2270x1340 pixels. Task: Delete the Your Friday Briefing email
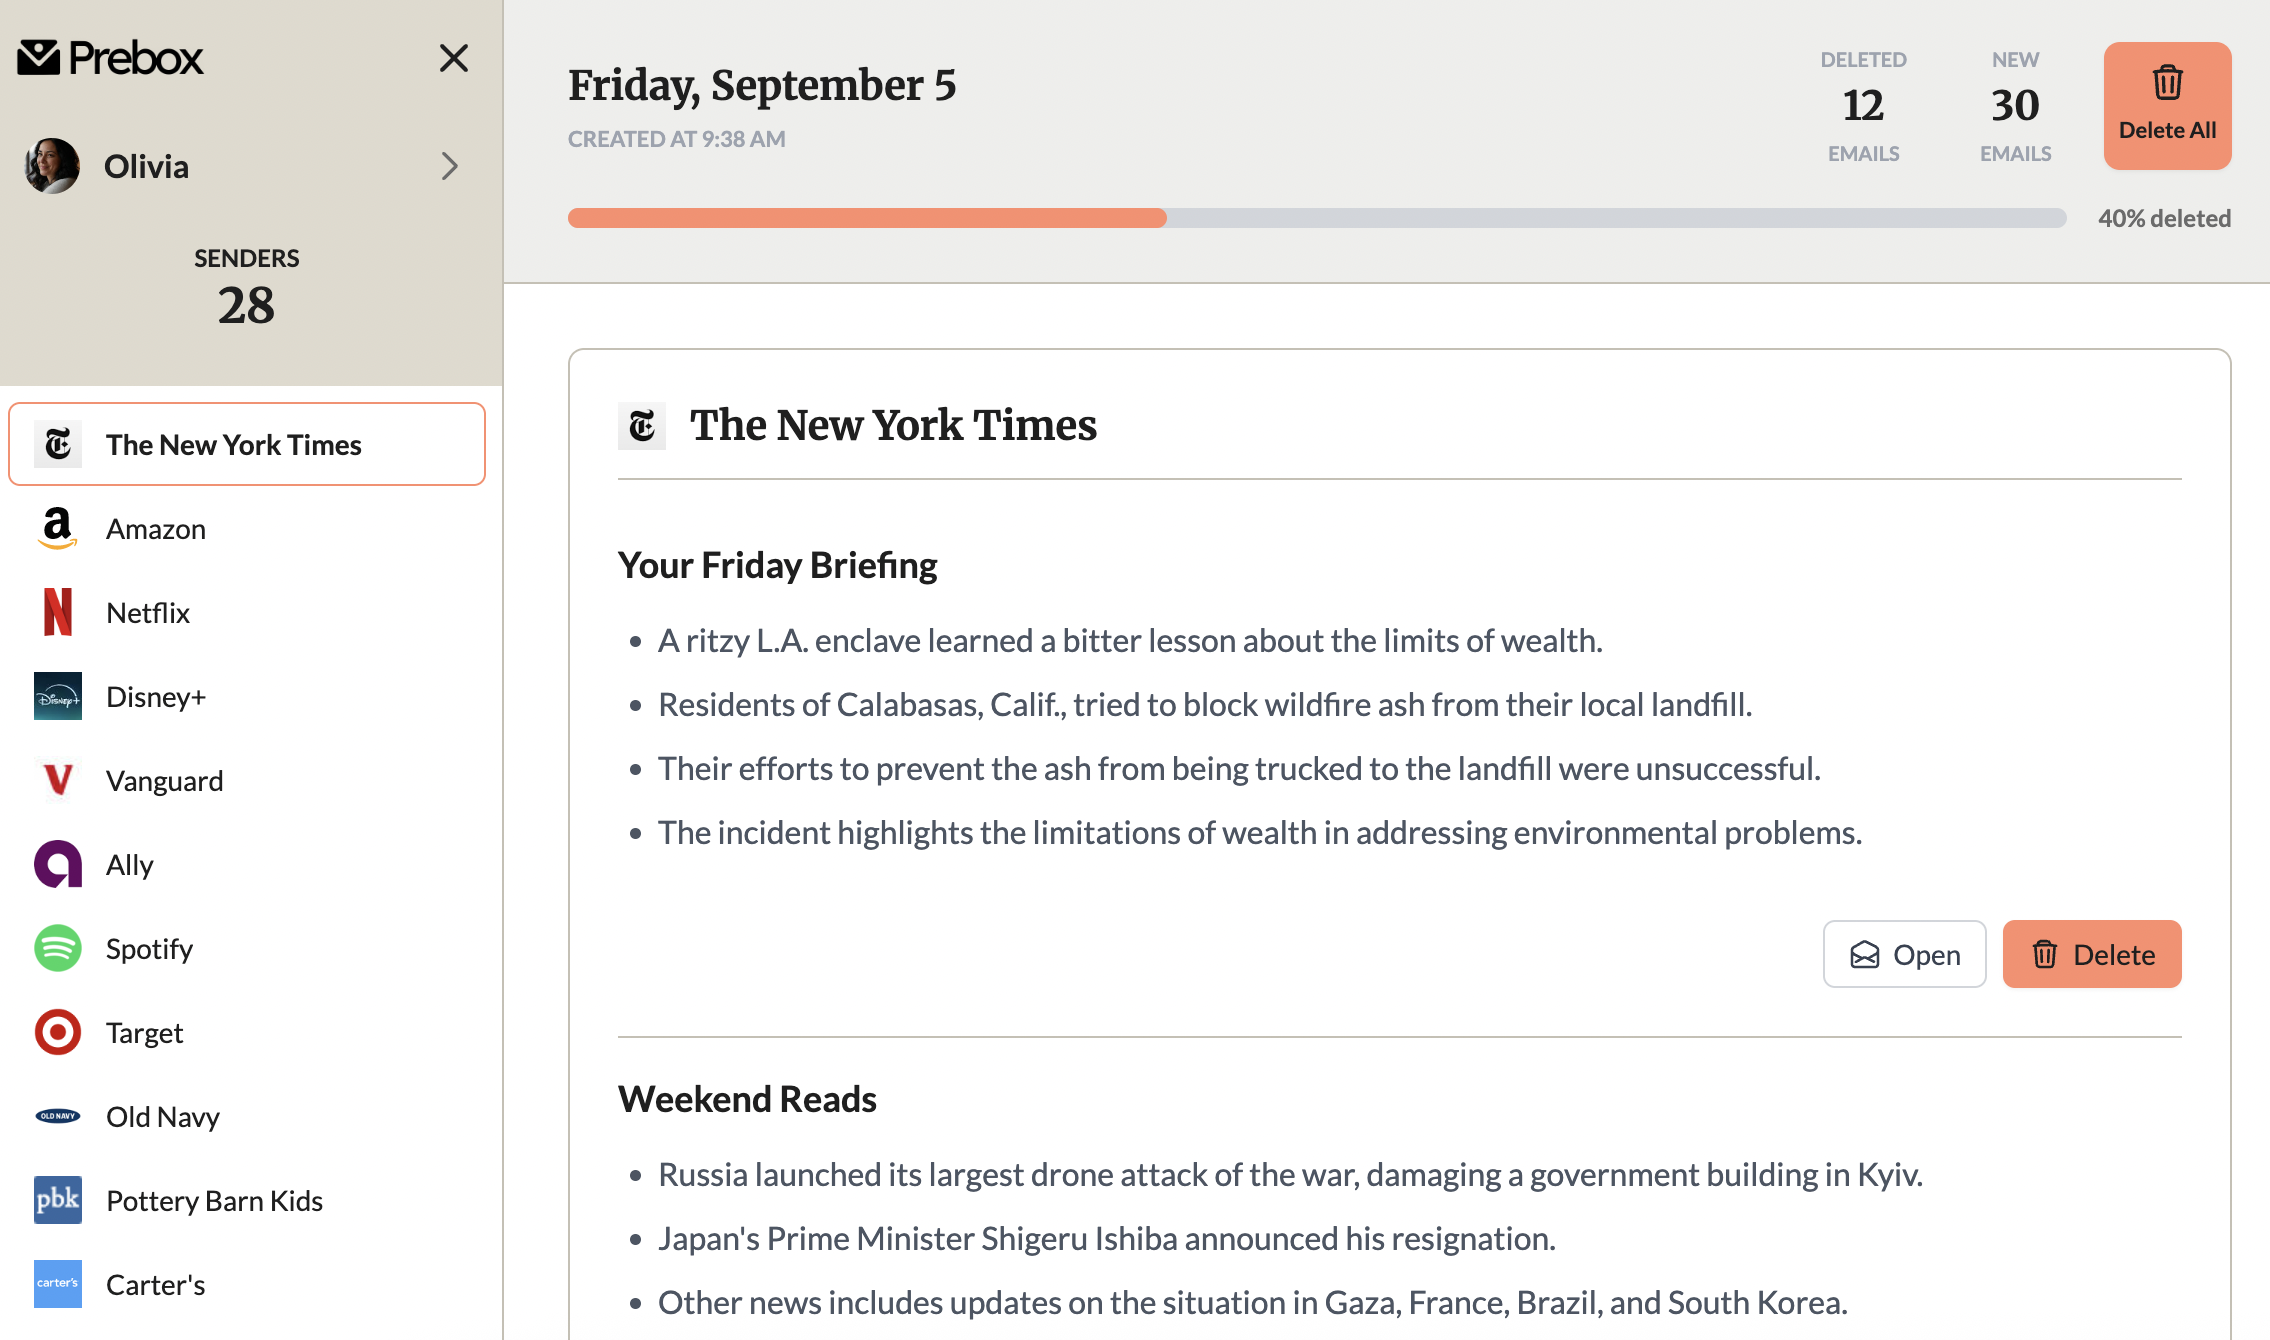[x=2092, y=955]
